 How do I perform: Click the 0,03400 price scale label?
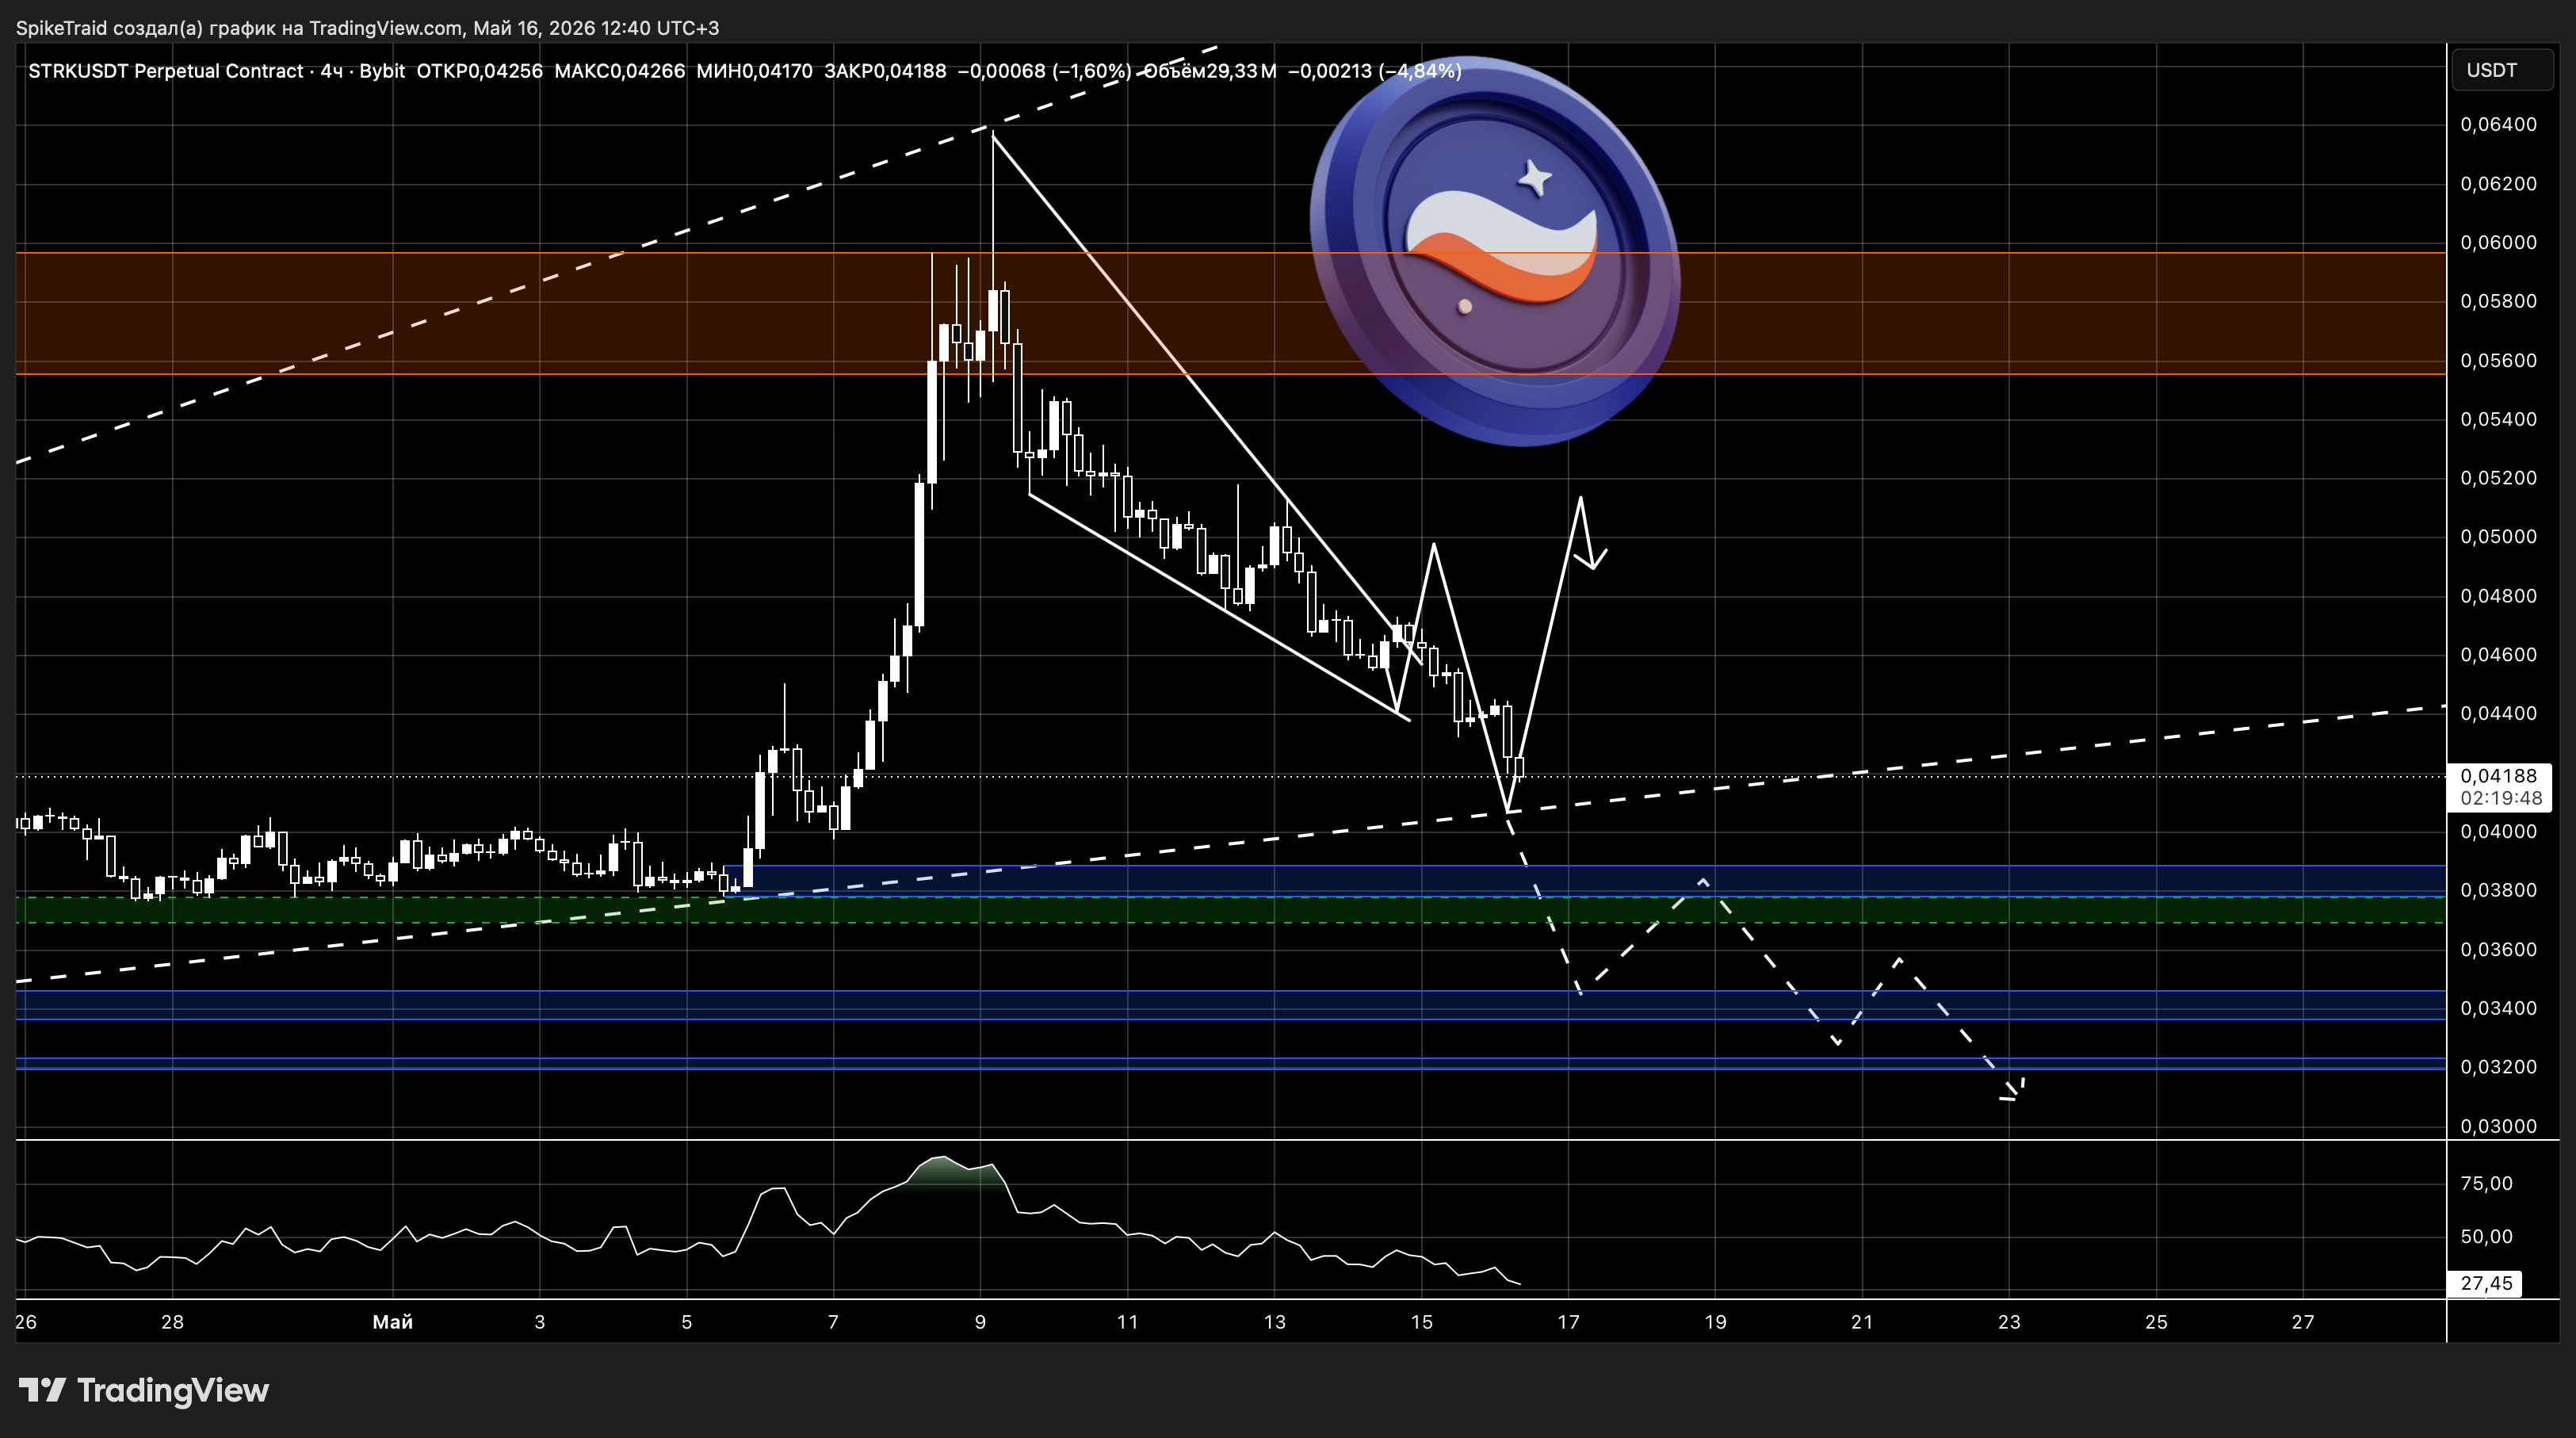click(x=2498, y=1008)
